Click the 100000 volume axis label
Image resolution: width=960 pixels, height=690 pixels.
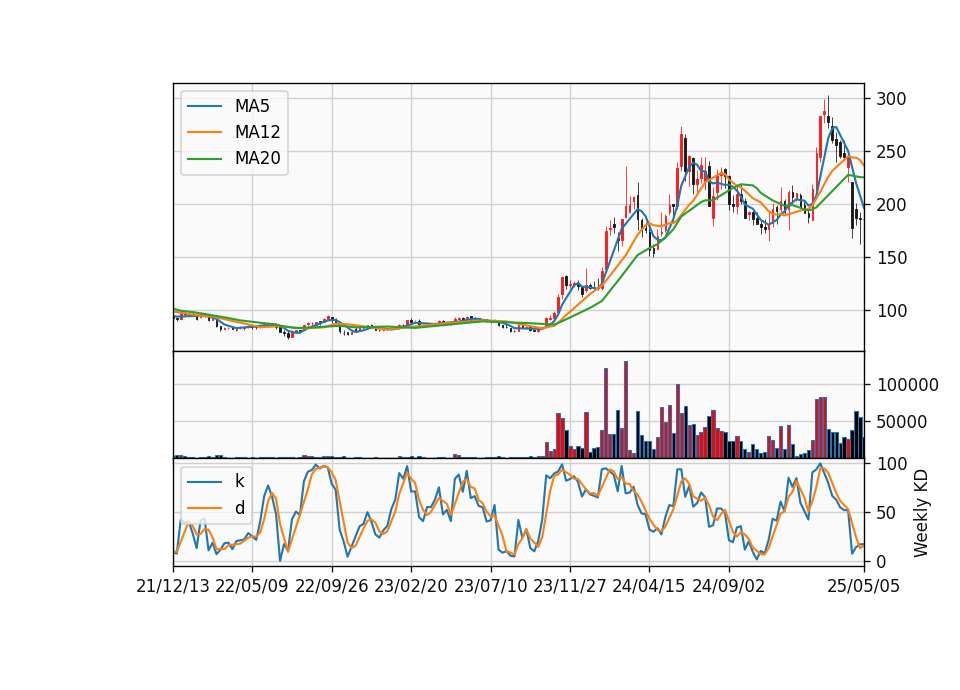coord(907,384)
